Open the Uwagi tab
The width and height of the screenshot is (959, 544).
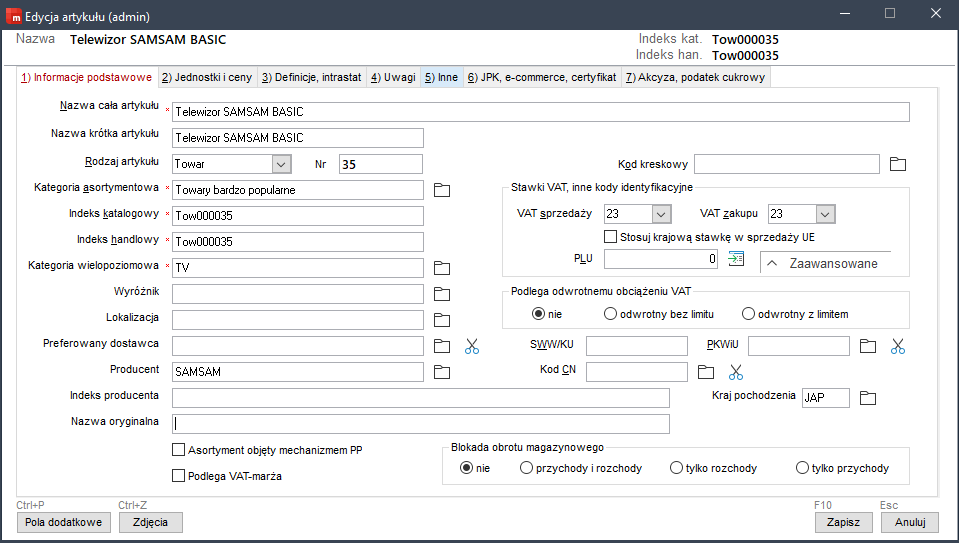393,77
